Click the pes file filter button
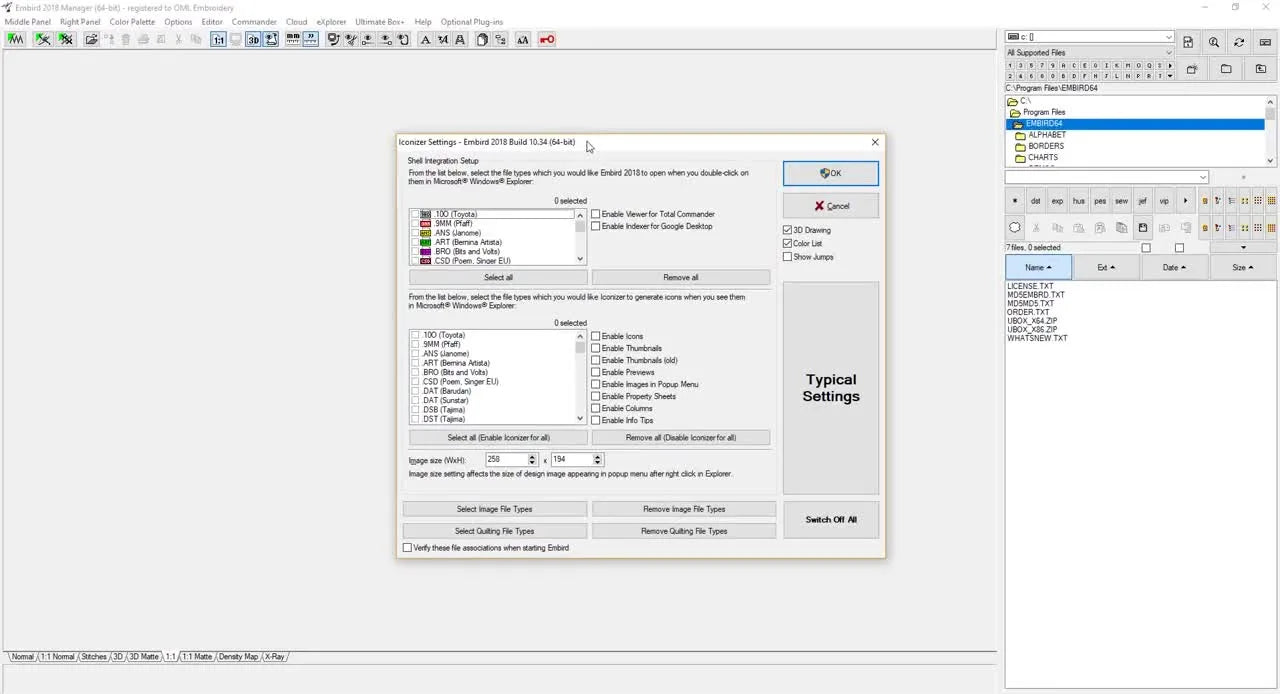This screenshot has height=694, width=1280. [1100, 200]
